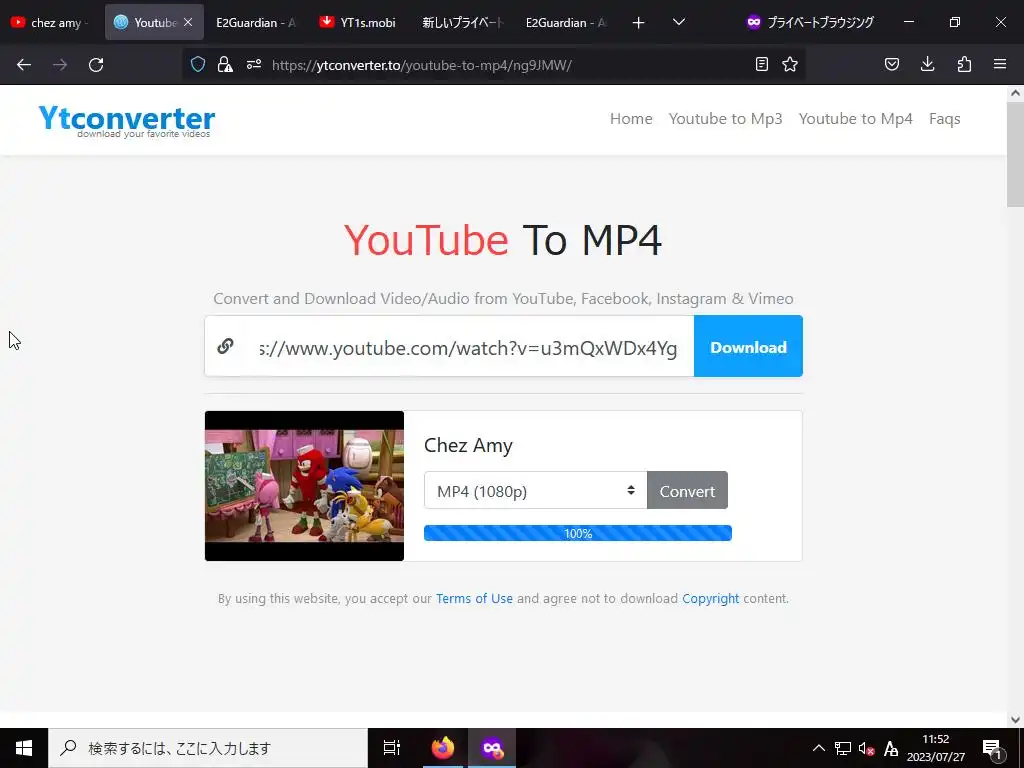
Task: Open the extensions puzzle icon
Action: pos(964,64)
